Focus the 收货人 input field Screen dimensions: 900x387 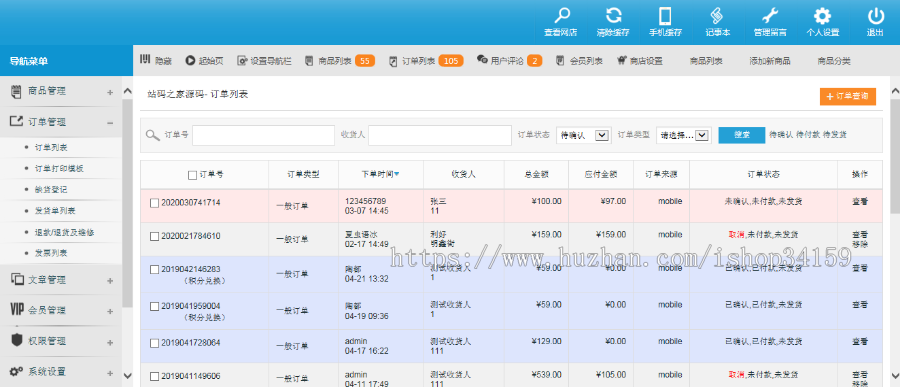click(440, 136)
